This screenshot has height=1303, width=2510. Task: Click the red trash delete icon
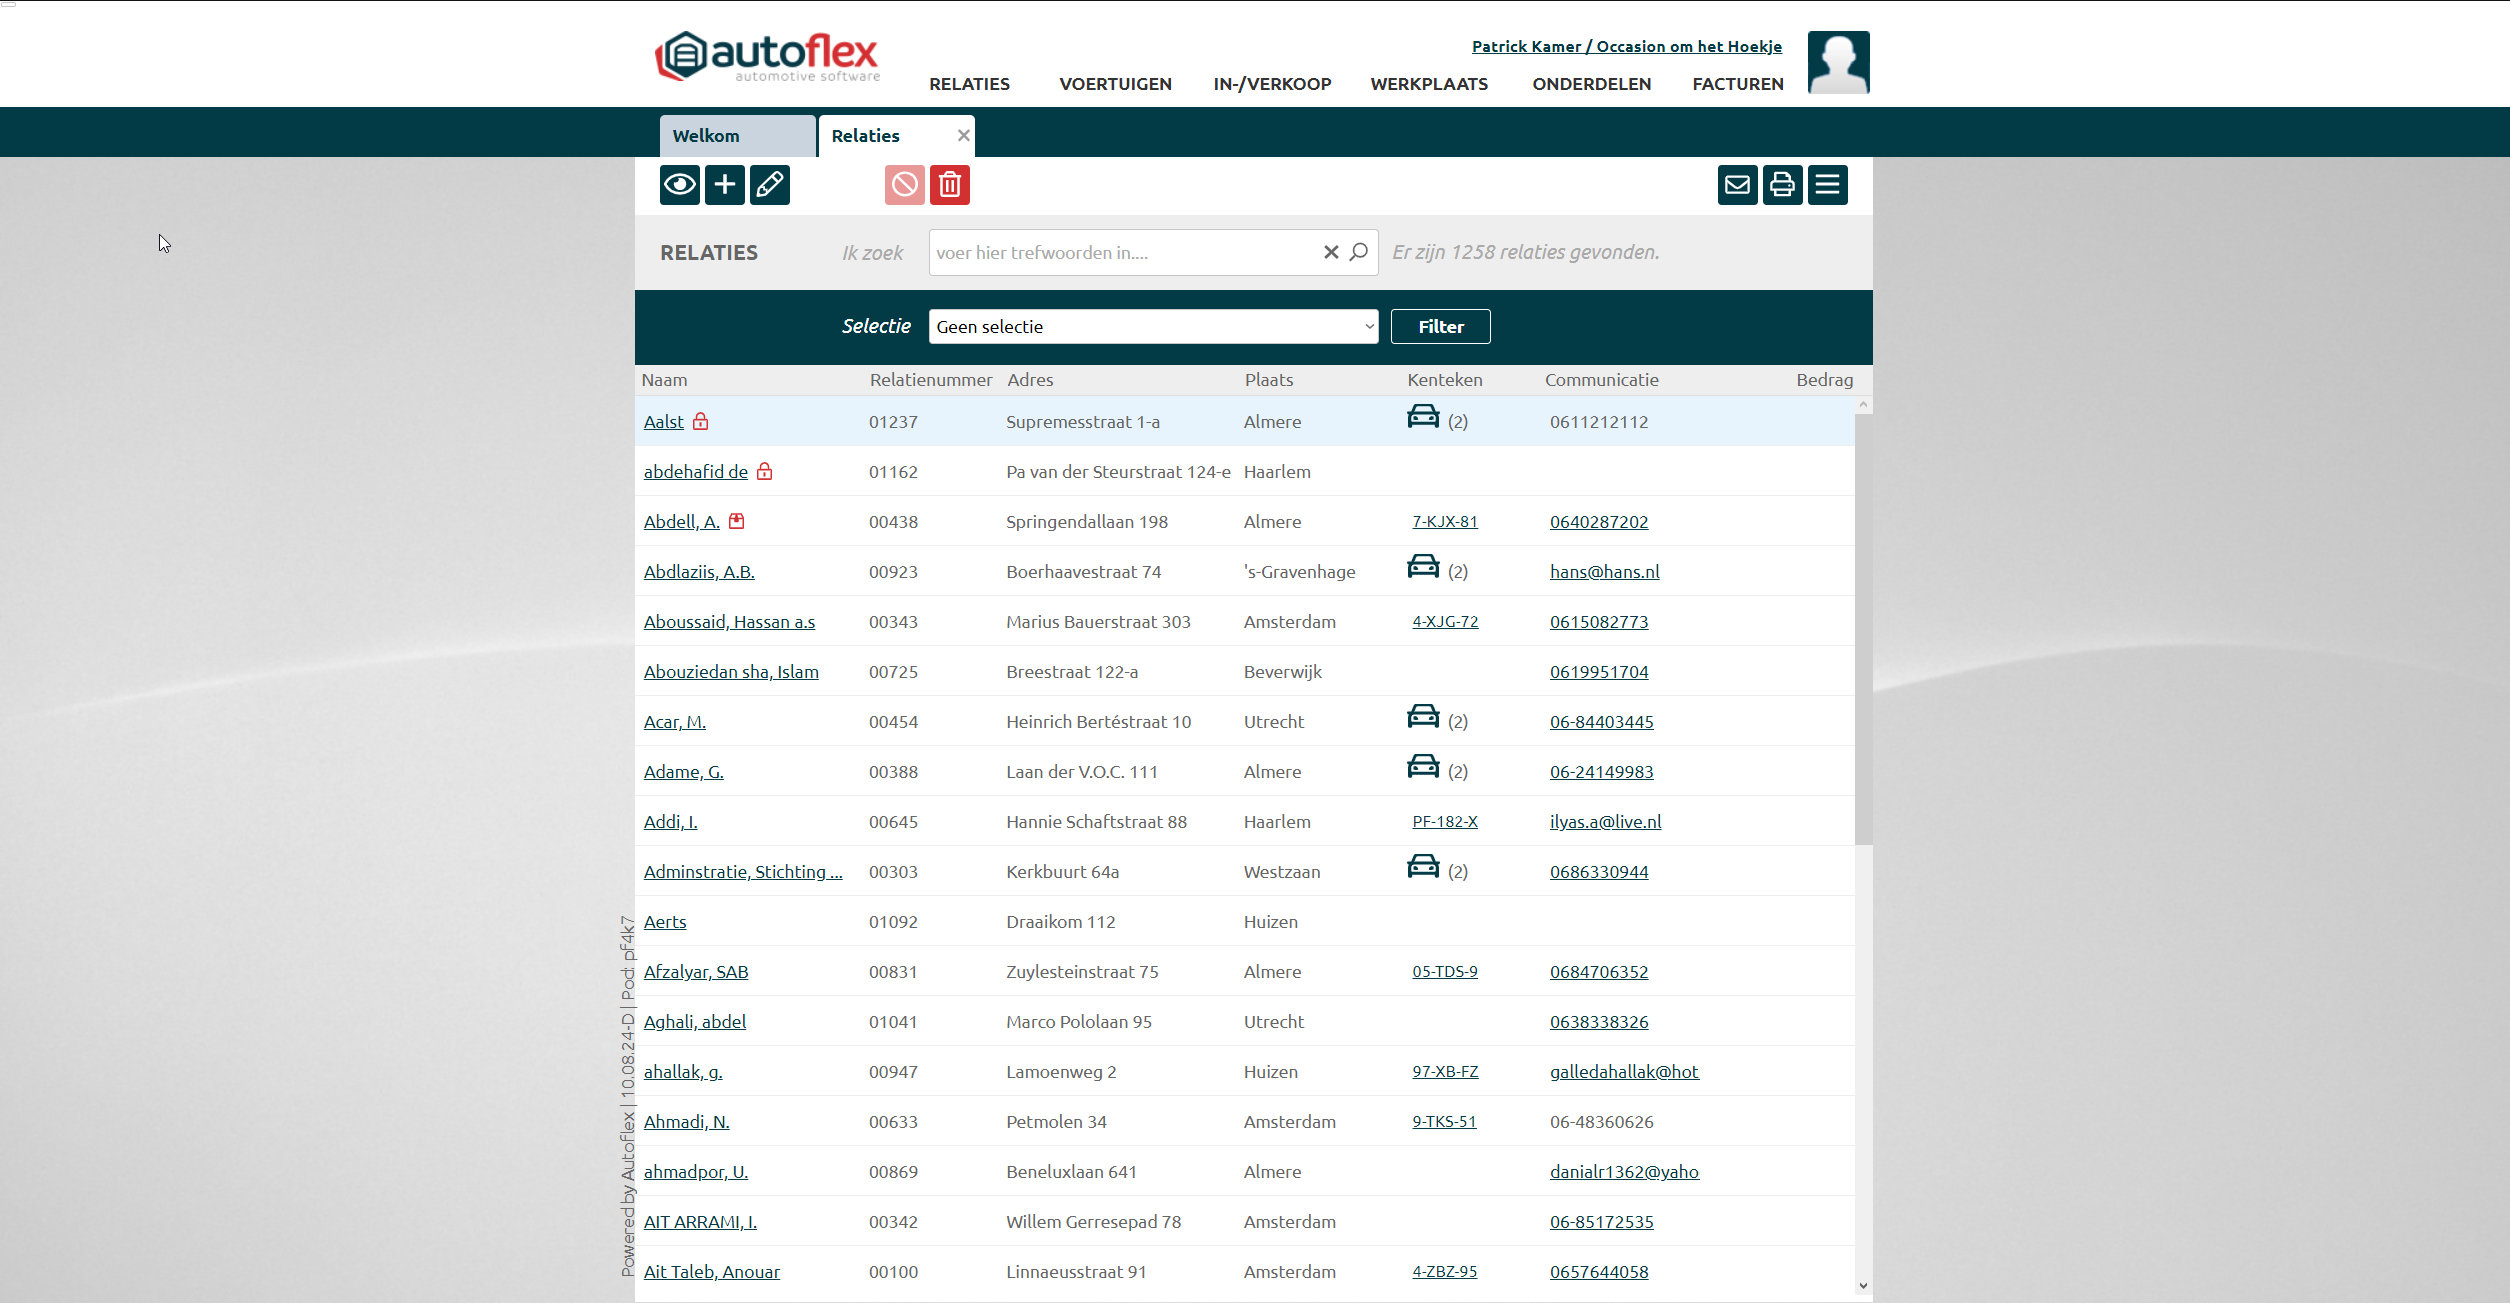point(949,185)
